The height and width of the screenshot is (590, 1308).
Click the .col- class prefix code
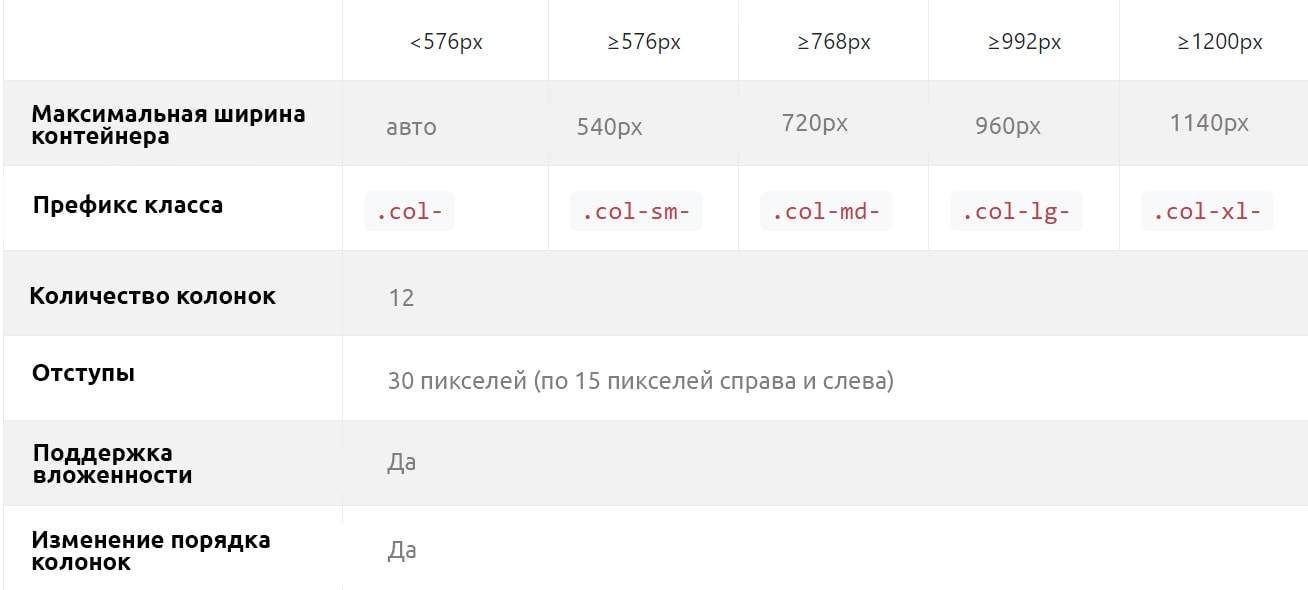(x=409, y=212)
